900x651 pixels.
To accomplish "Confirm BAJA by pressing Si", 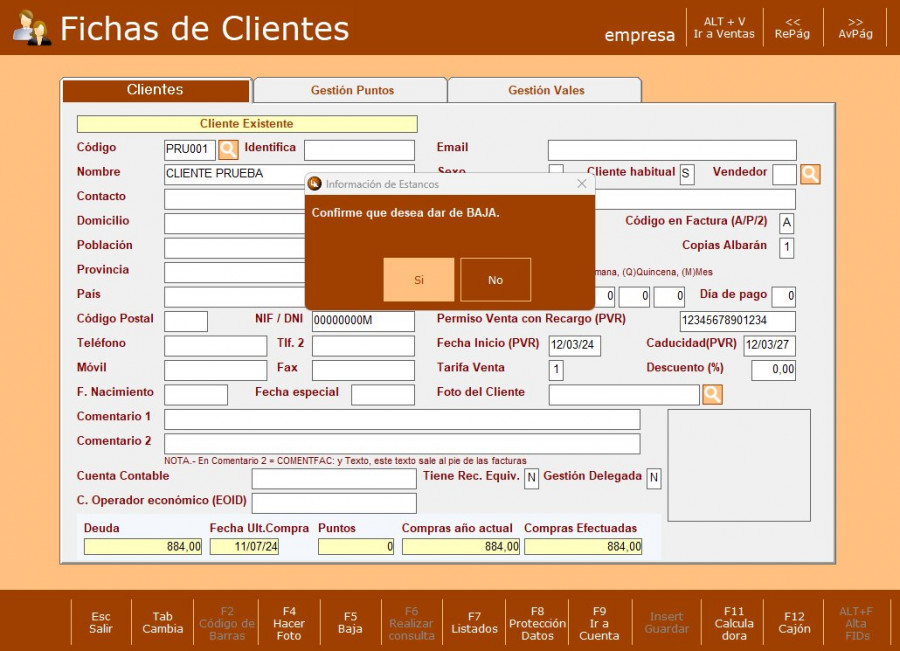I will (418, 280).
